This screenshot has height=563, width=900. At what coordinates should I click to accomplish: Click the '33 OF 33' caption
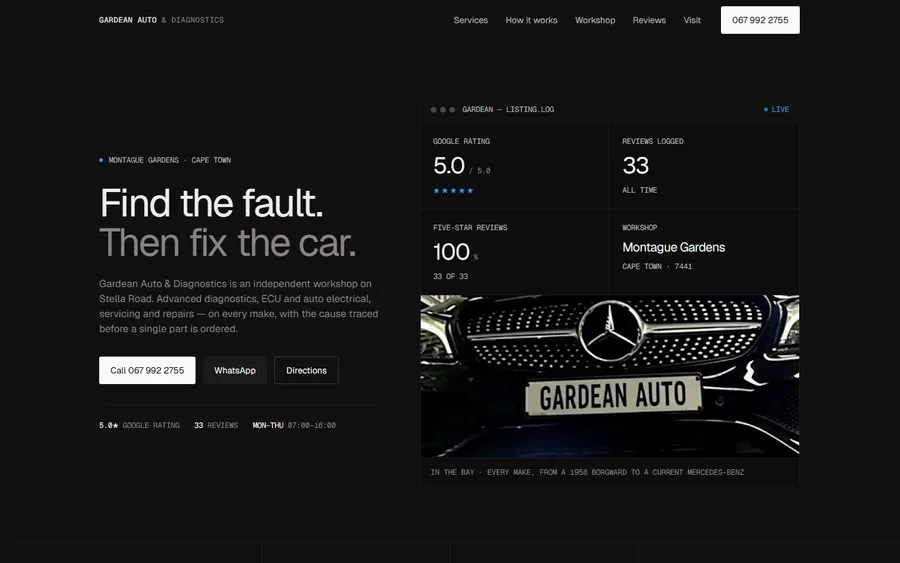coord(451,277)
